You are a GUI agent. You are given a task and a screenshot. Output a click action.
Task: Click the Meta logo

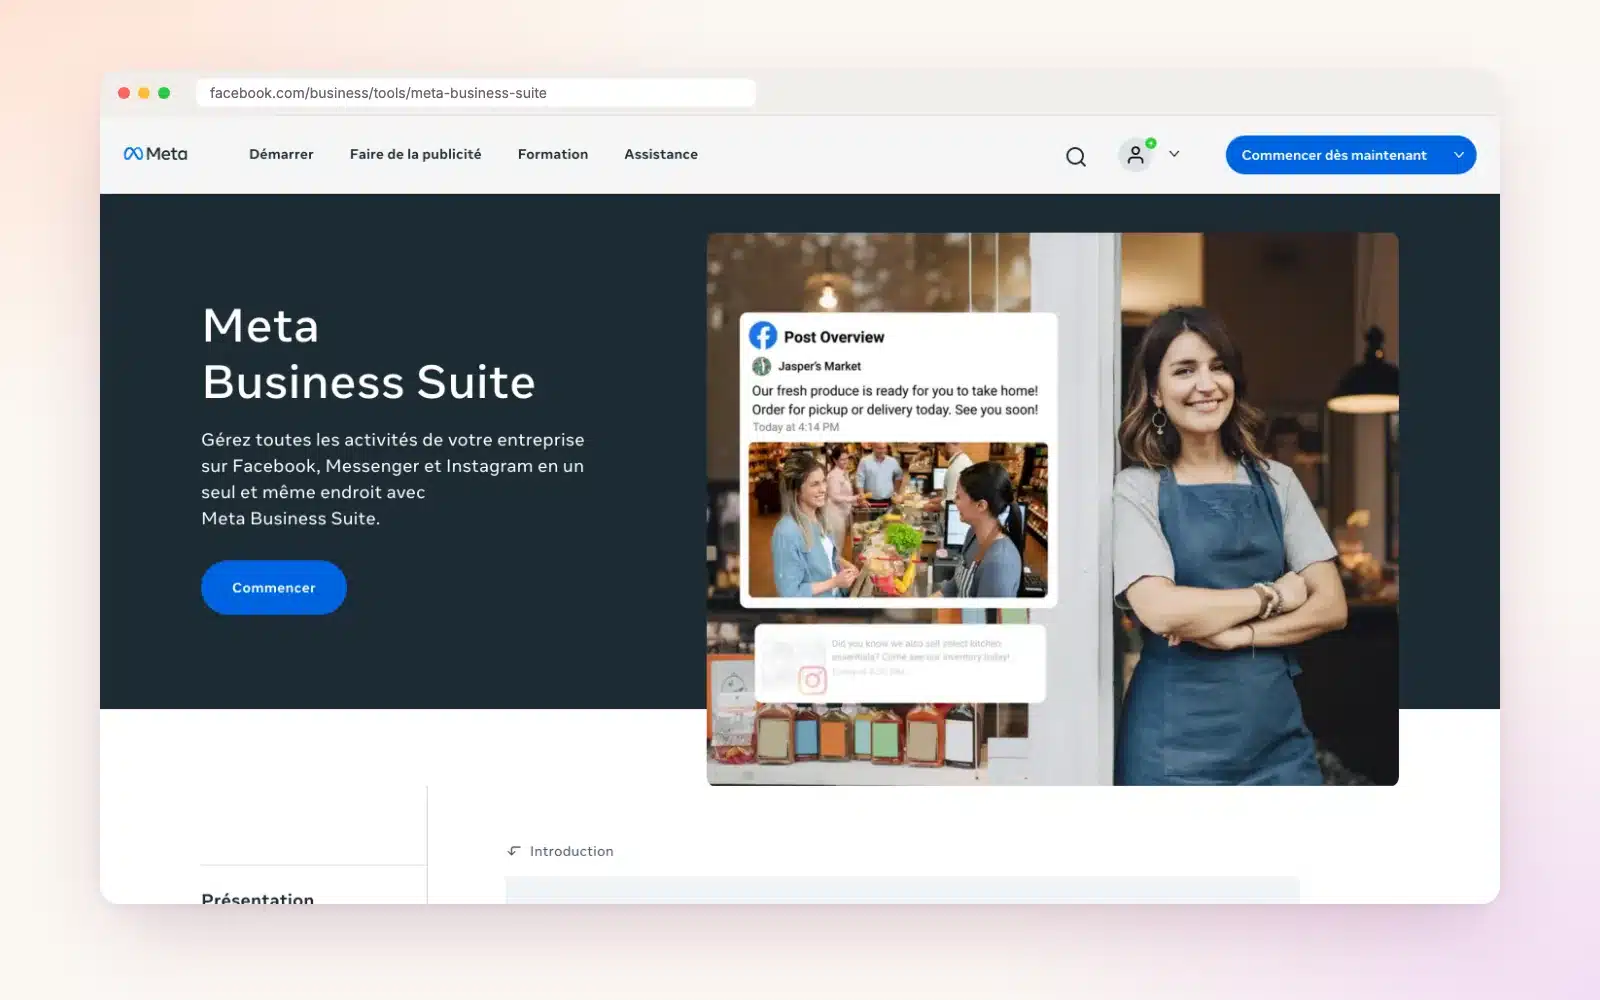[155, 154]
